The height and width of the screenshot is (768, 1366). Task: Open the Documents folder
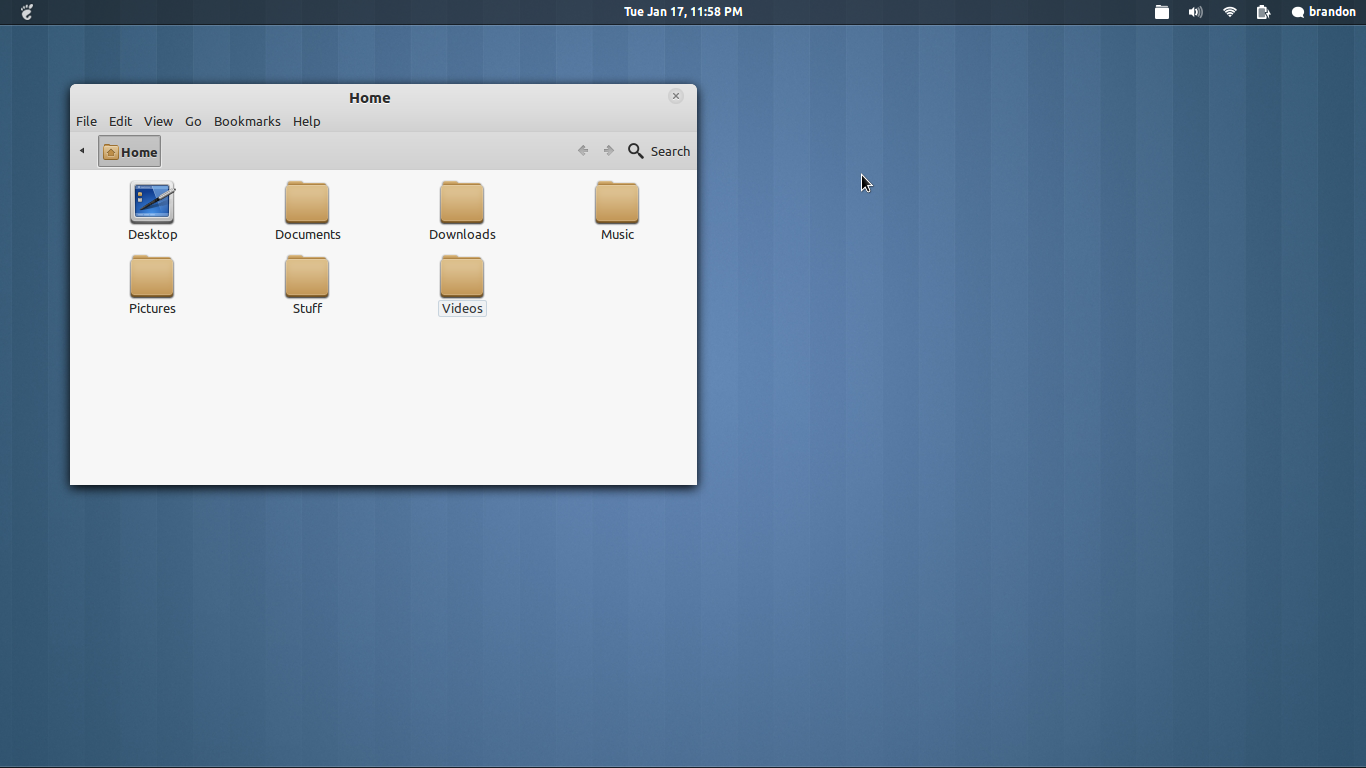(x=307, y=201)
